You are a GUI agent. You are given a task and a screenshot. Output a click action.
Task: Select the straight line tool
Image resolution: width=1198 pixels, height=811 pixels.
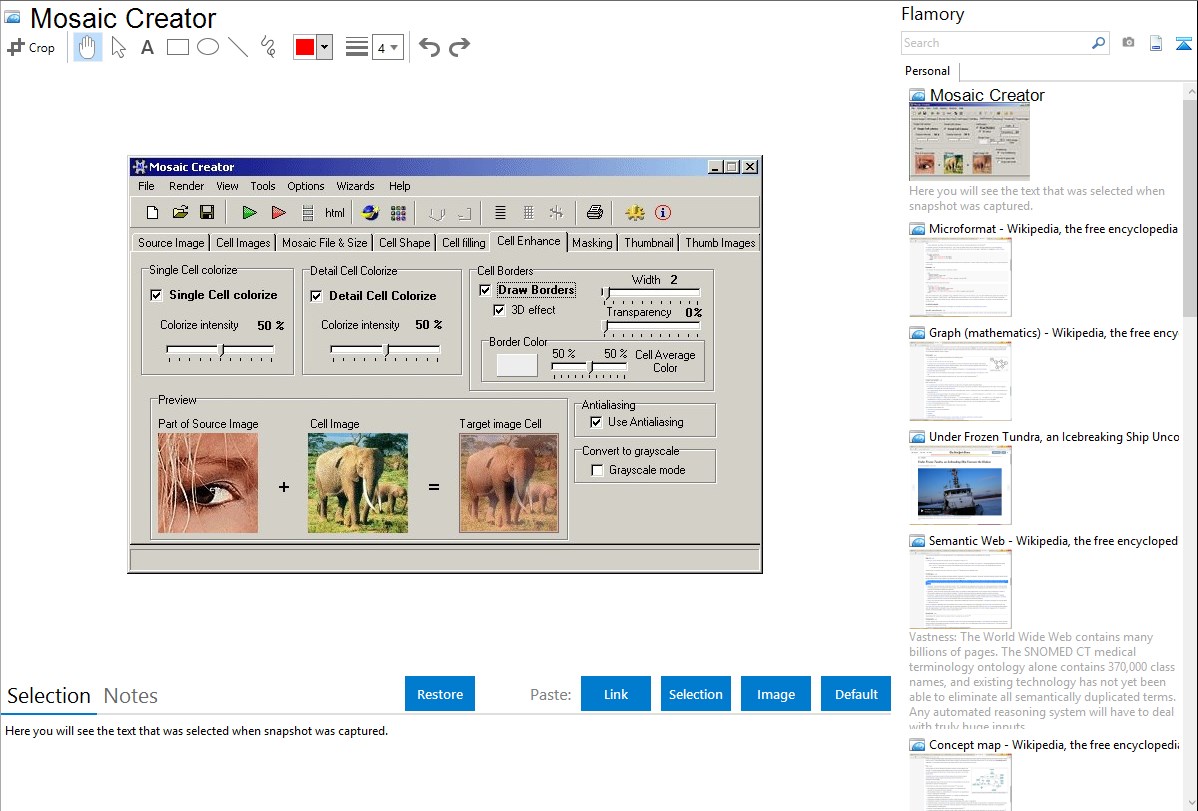tap(238, 47)
